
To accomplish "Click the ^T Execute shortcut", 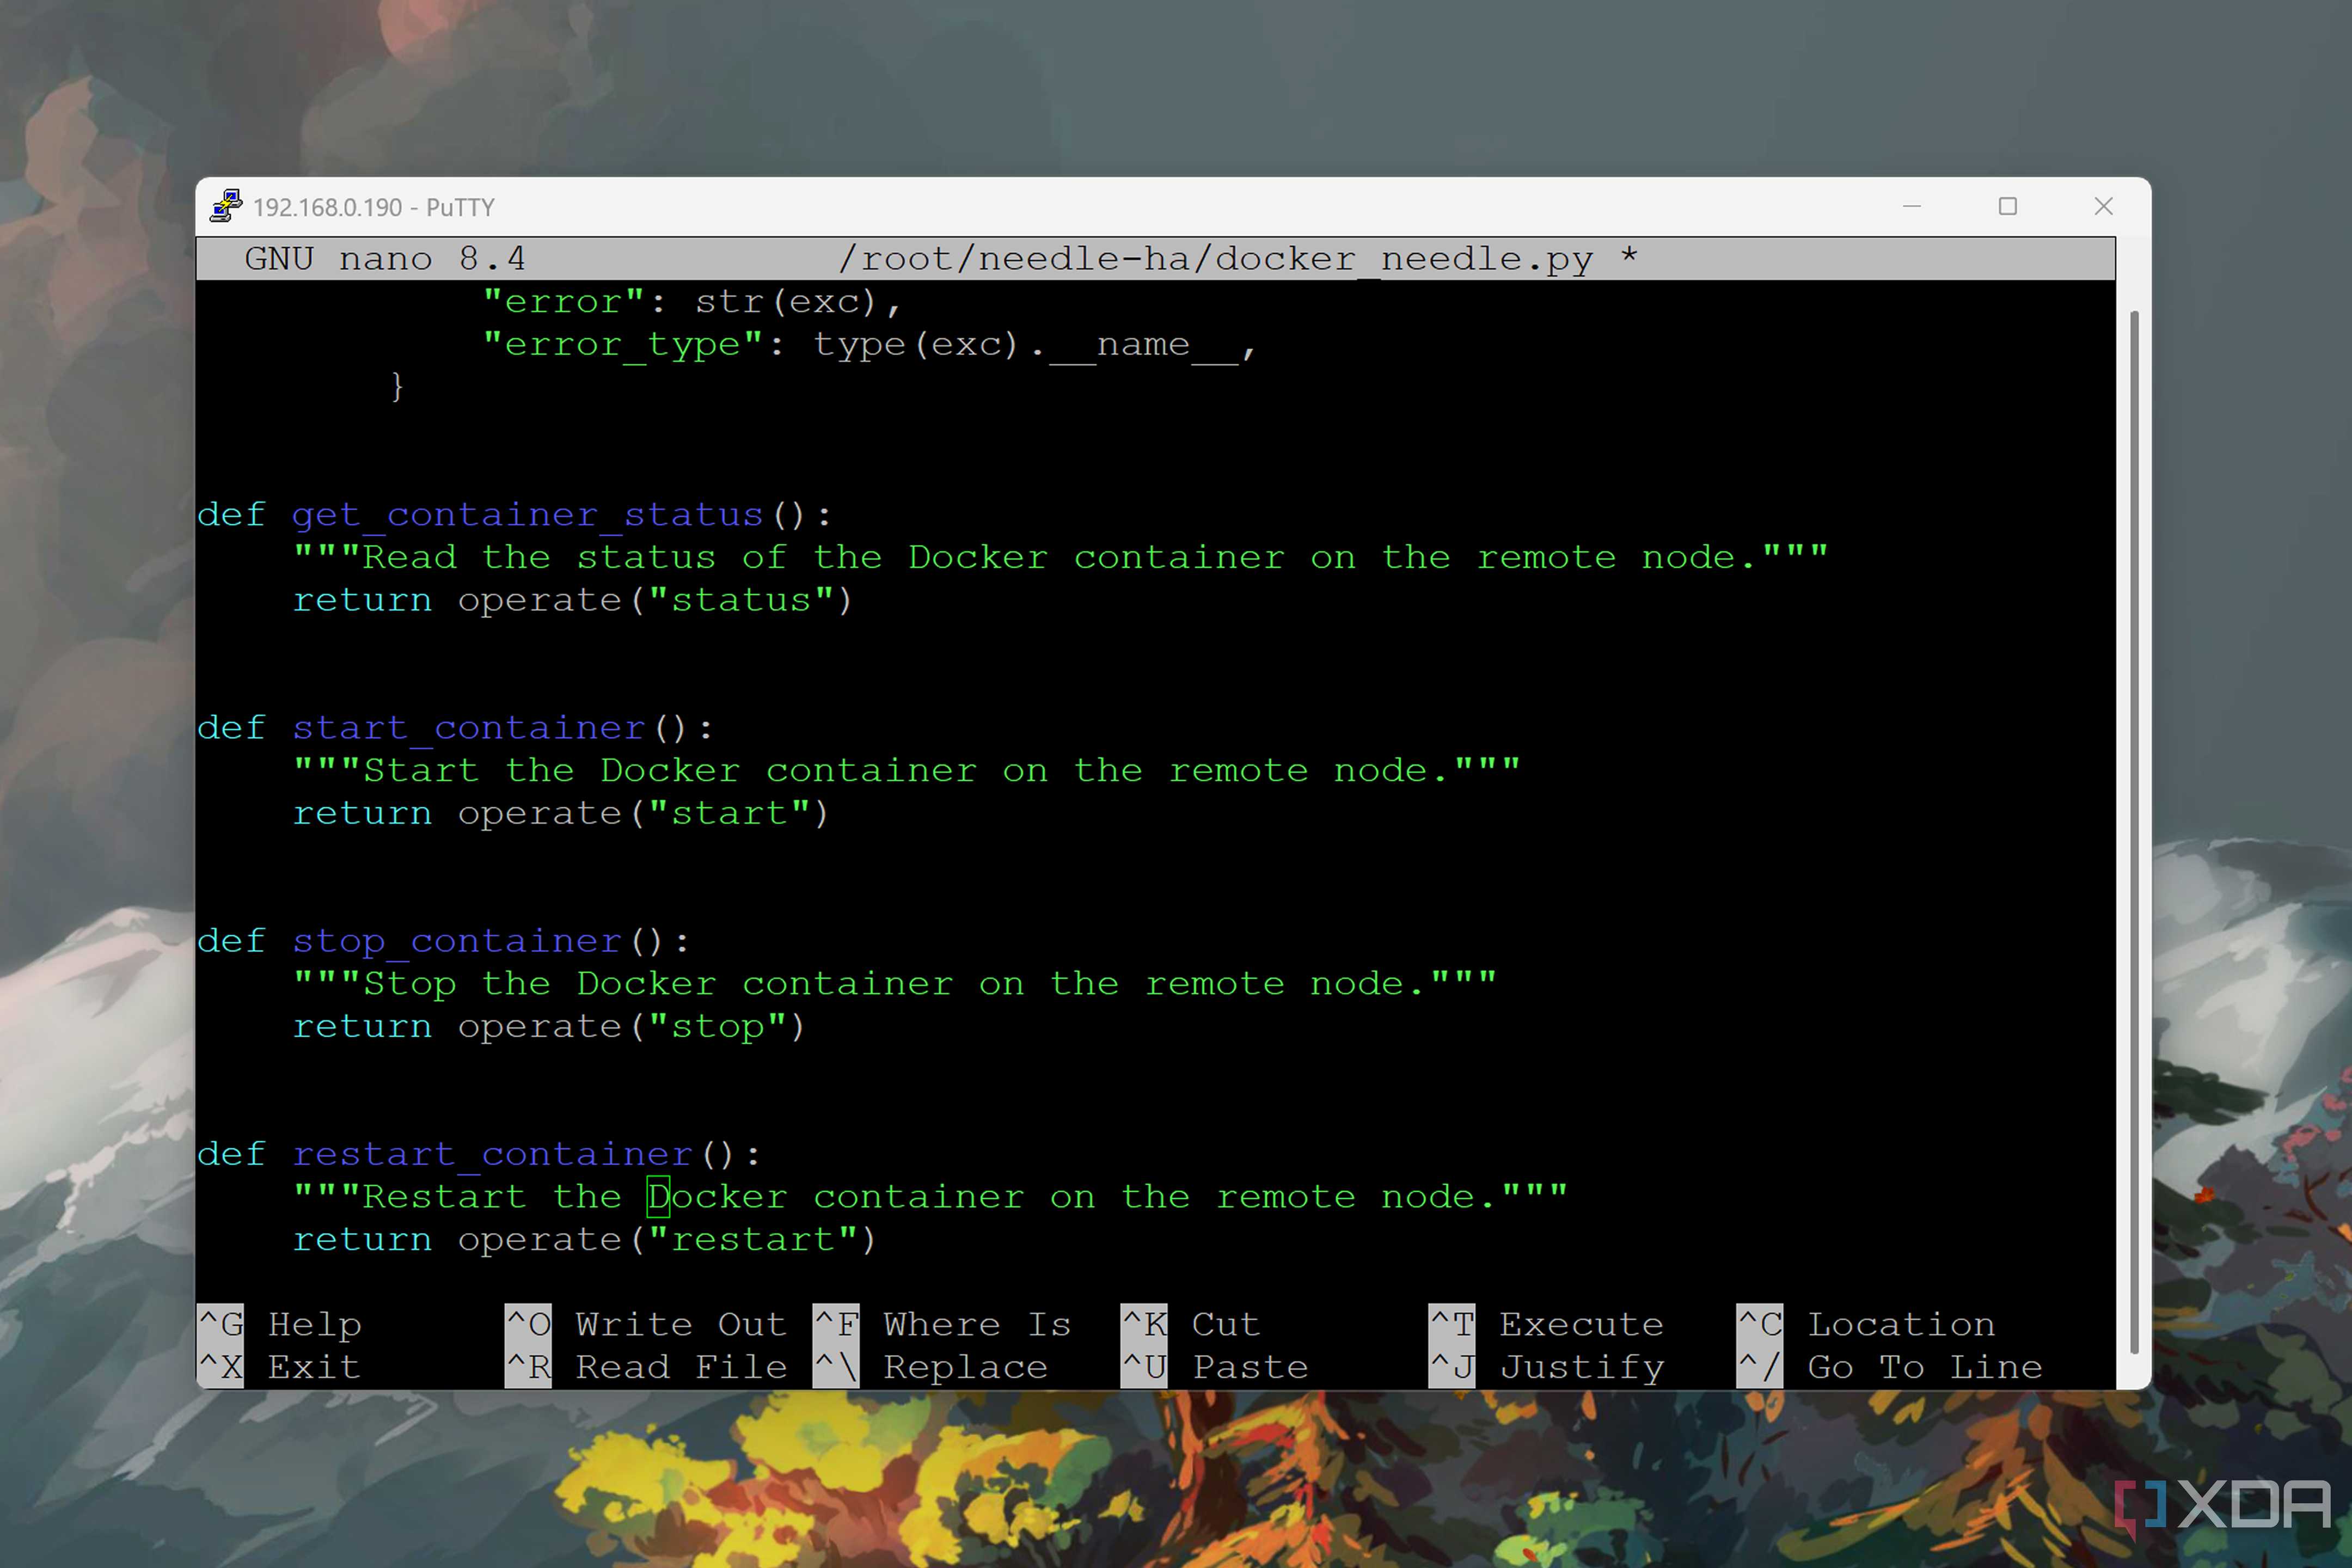I will point(1546,1324).
